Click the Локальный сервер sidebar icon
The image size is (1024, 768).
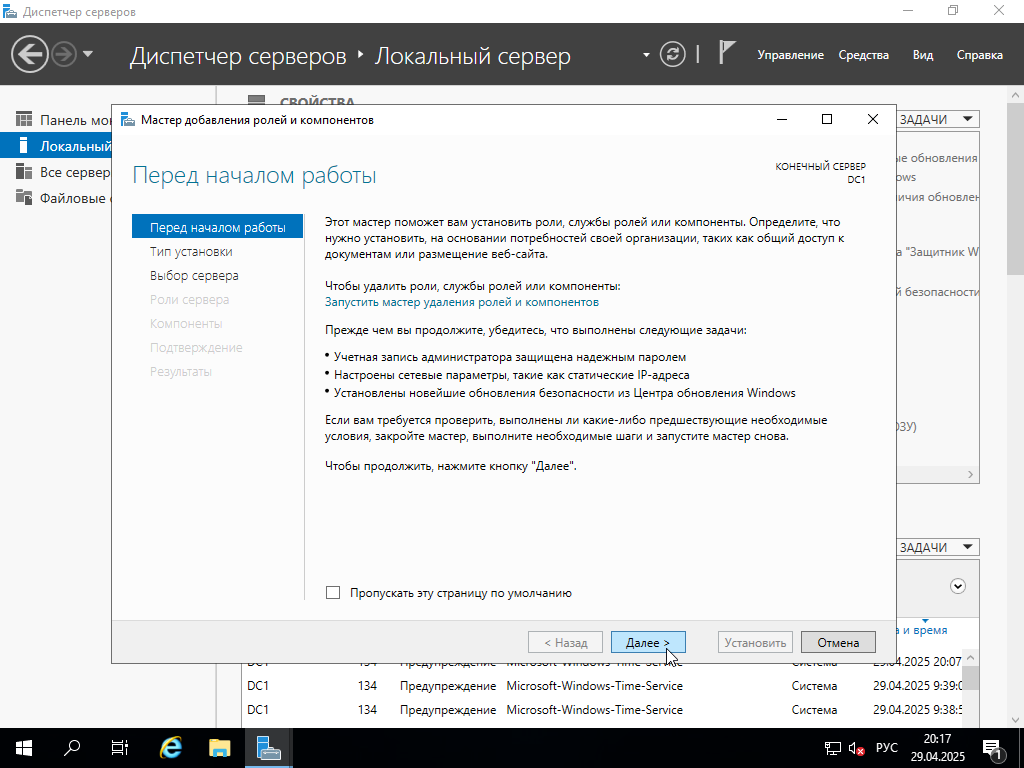[x=24, y=145]
